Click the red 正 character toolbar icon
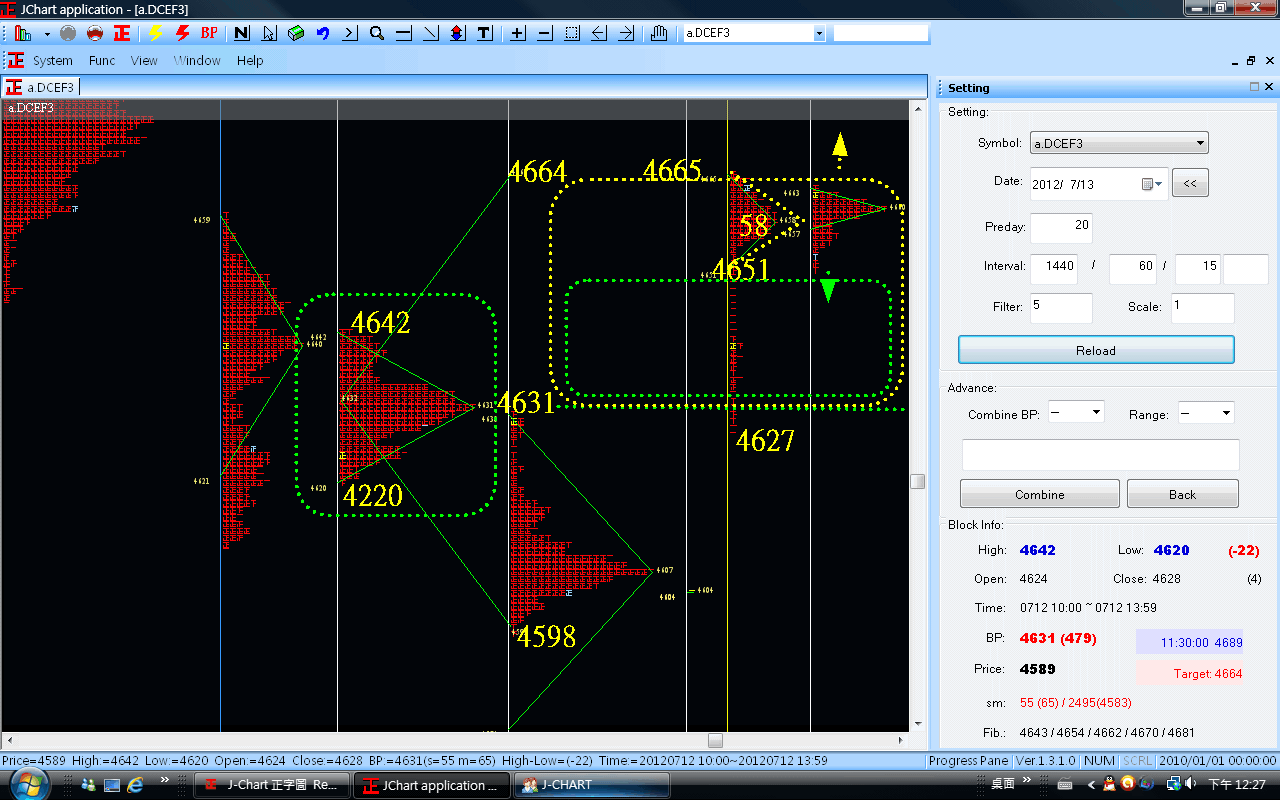This screenshot has height=800, width=1280. tap(122, 33)
